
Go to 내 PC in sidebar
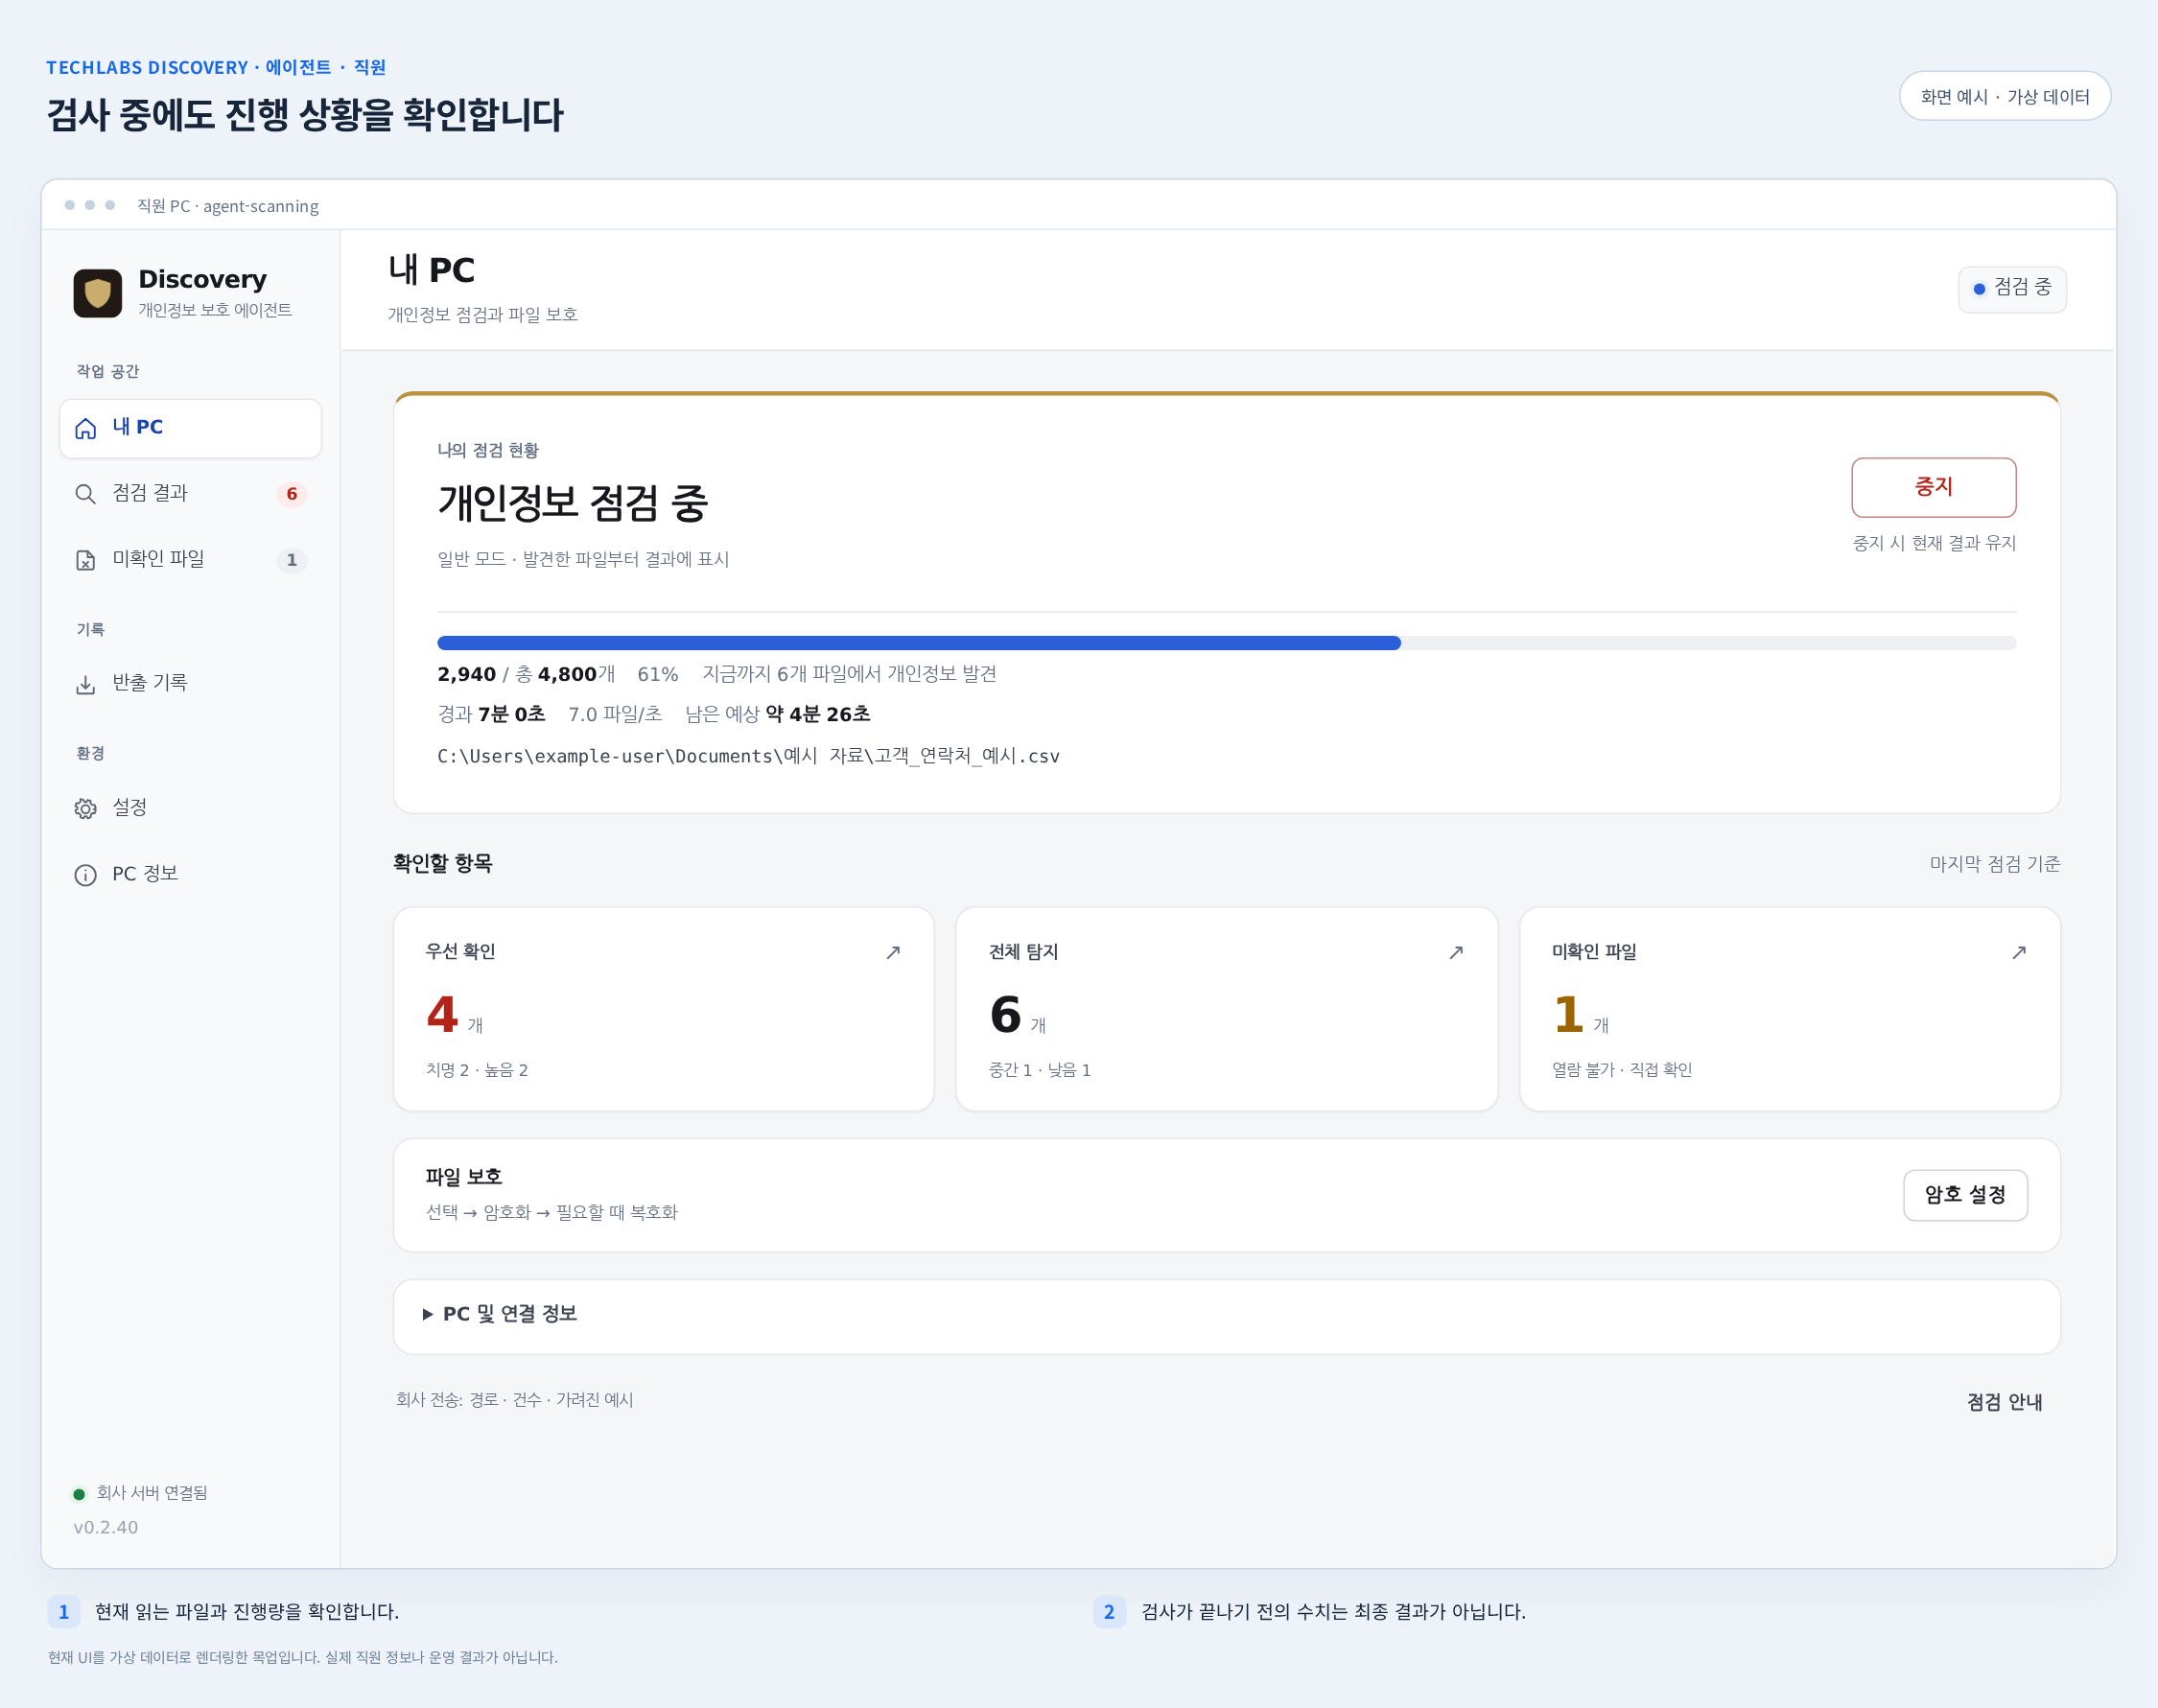pyautogui.click(x=190, y=429)
